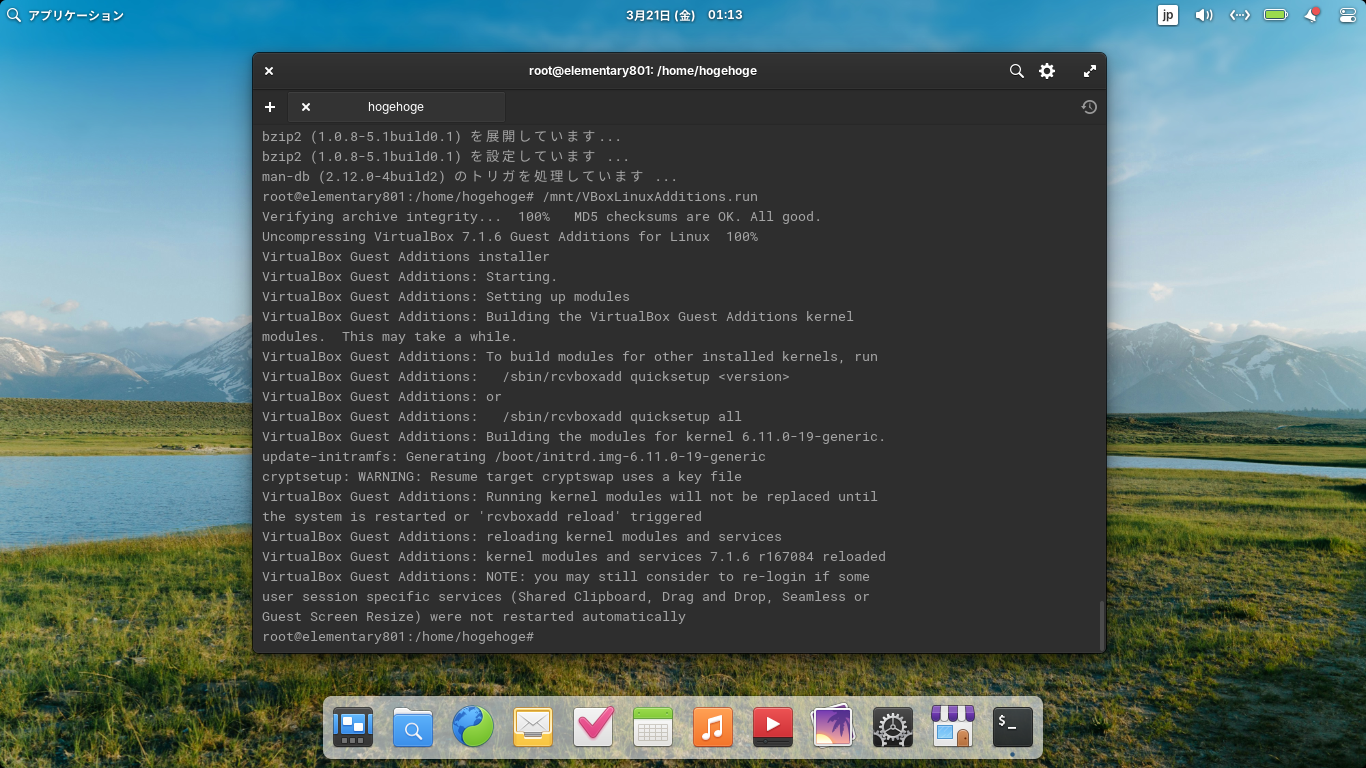Click the '/sbin/rcvboxadd quicksetup <version>' text
Image resolution: width=1366 pixels, height=768 pixels.
coord(646,377)
